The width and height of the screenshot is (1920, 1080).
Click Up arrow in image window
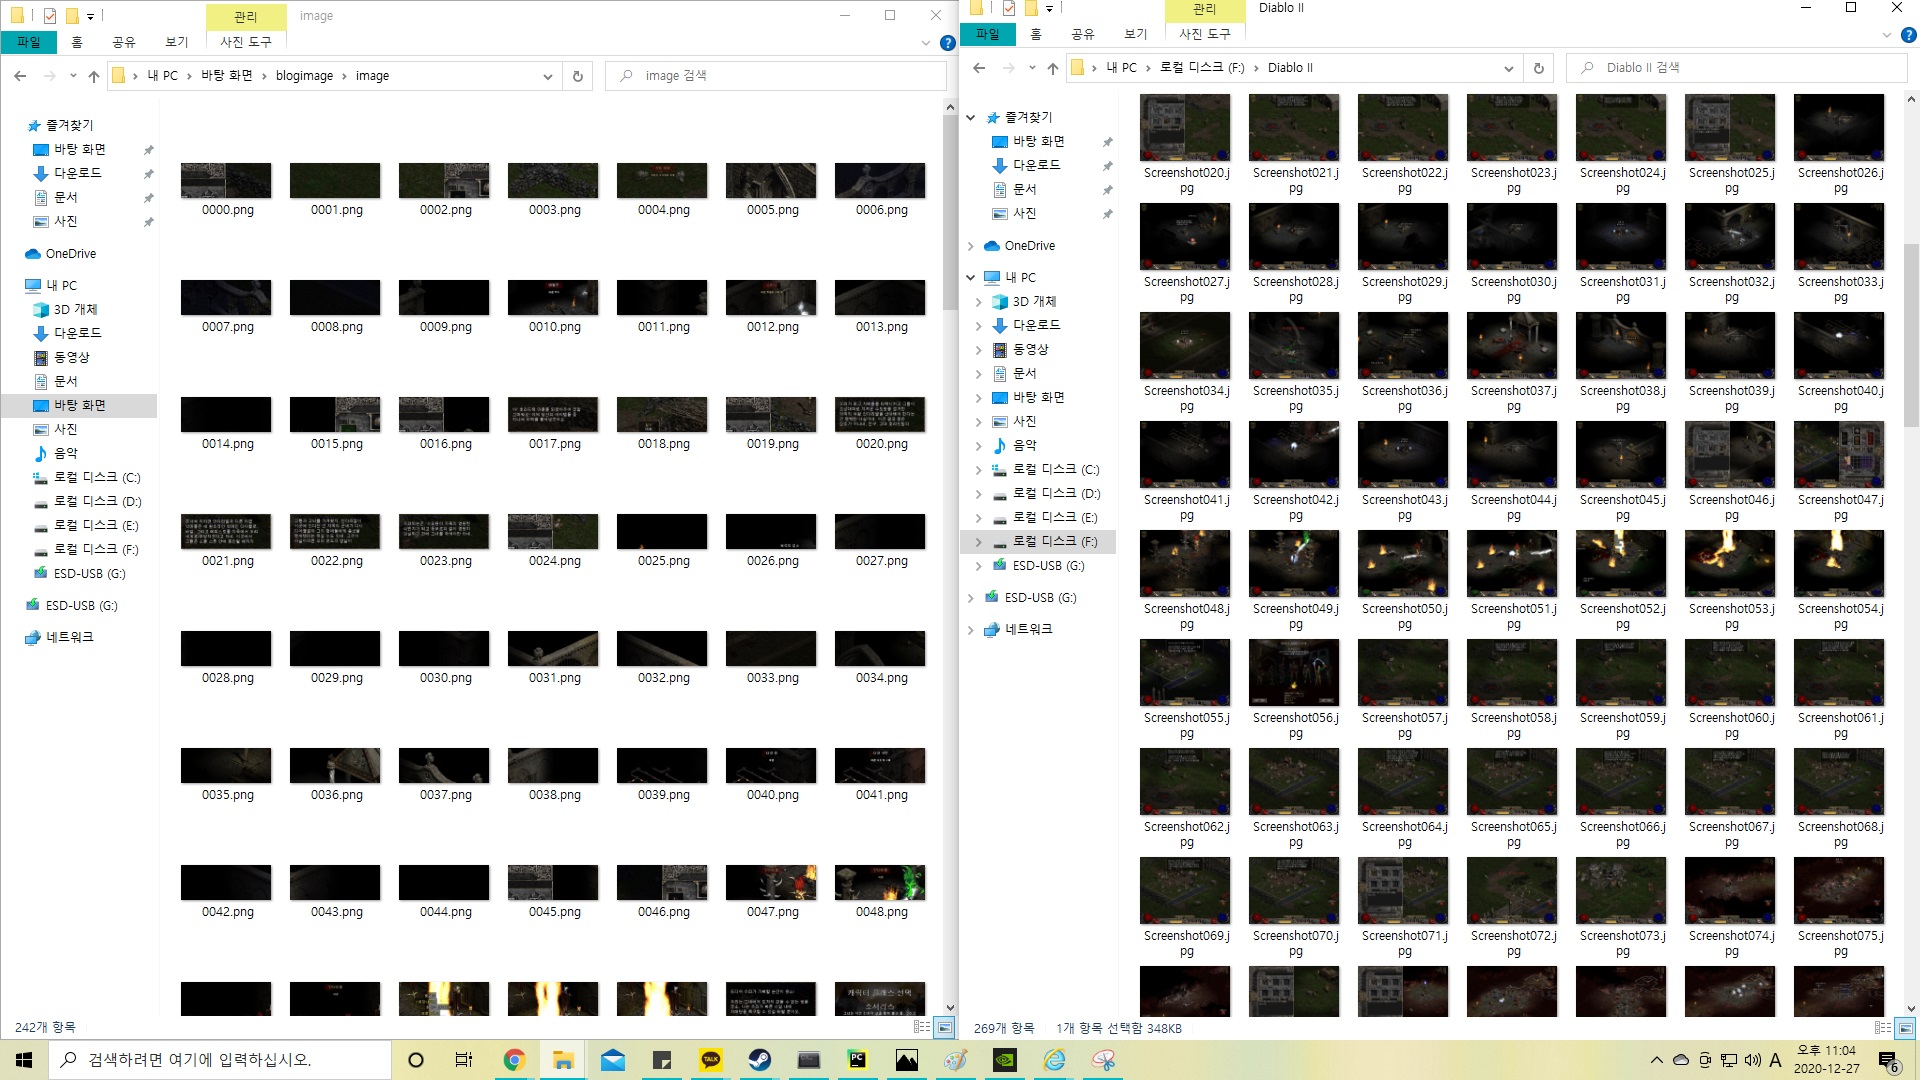click(x=94, y=76)
